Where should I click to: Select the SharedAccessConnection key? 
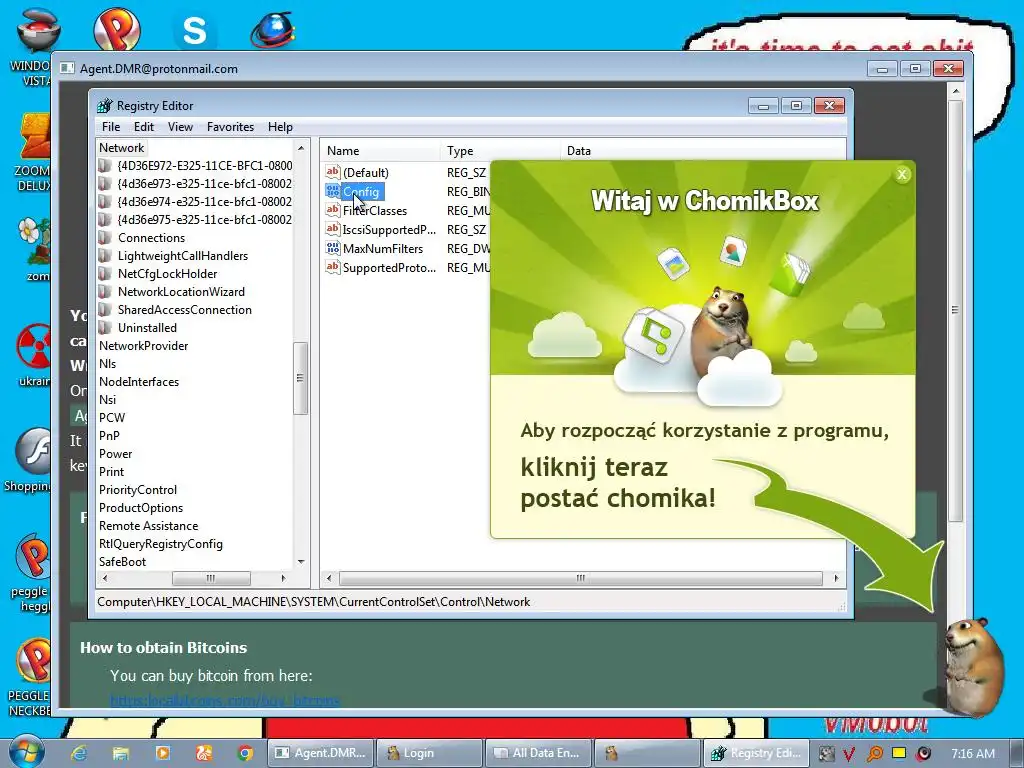184,310
